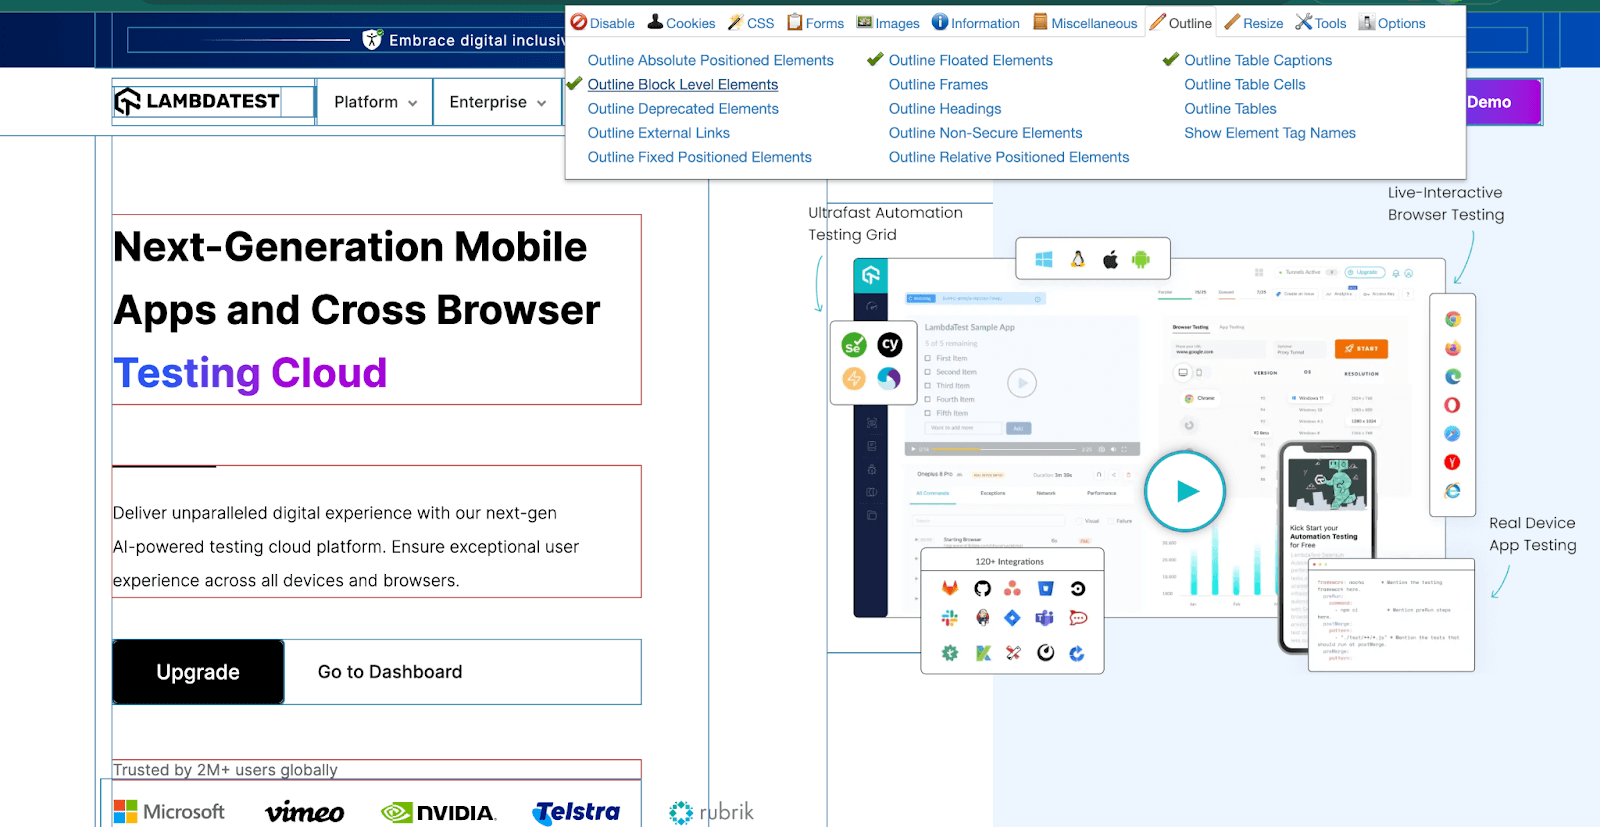Open the Images toolbar menu
This screenshot has height=827, width=1600.
pos(888,23)
